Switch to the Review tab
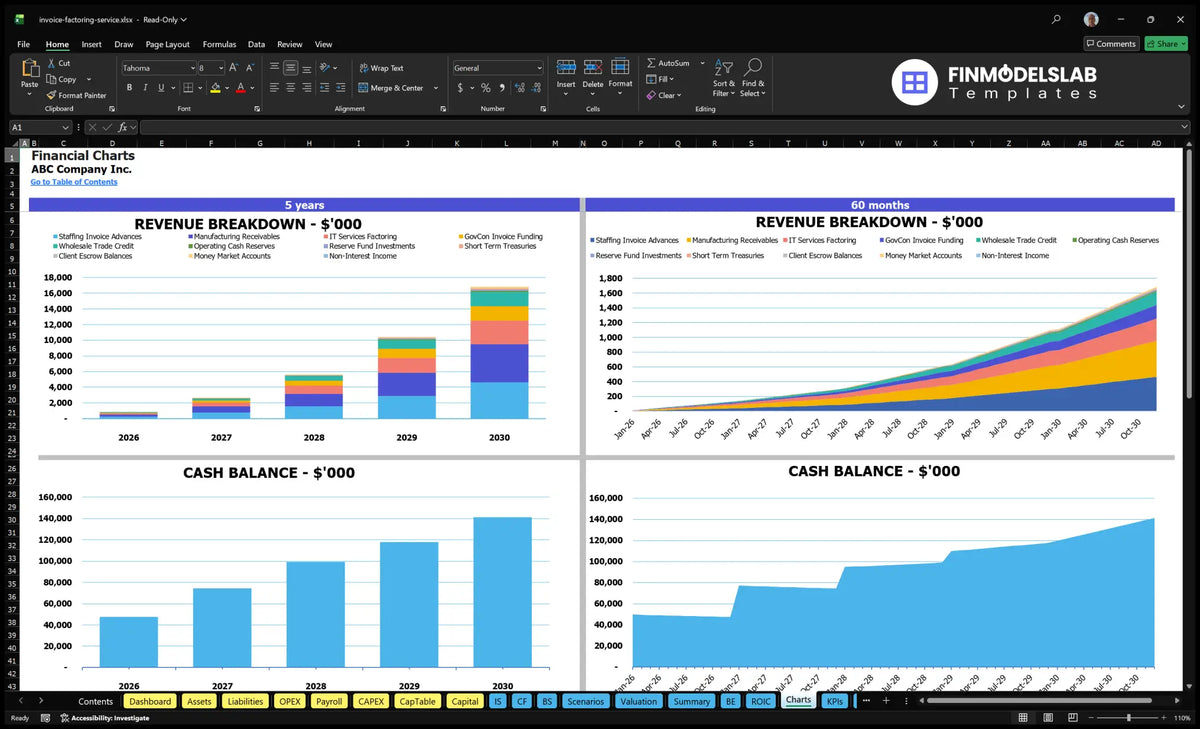Viewport: 1200px width, 729px height. click(290, 44)
